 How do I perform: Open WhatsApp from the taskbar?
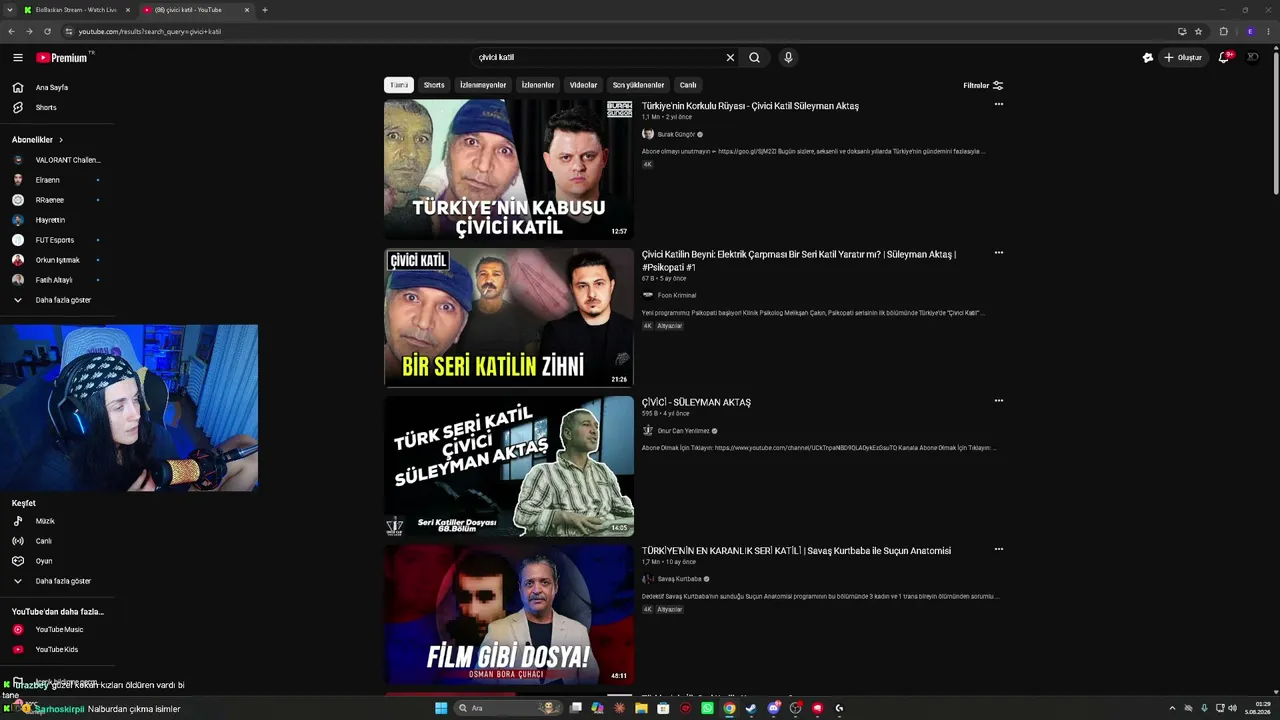click(708, 708)
